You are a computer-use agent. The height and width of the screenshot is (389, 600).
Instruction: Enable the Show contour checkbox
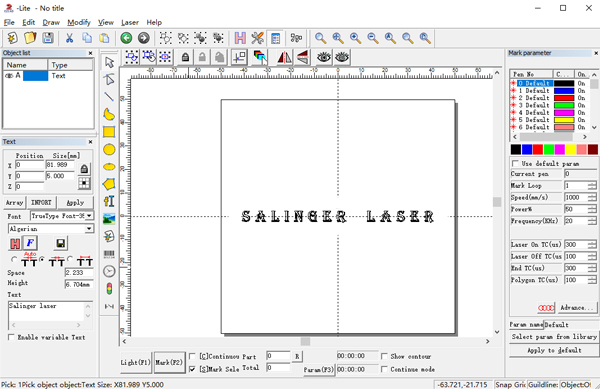[384, 356]
